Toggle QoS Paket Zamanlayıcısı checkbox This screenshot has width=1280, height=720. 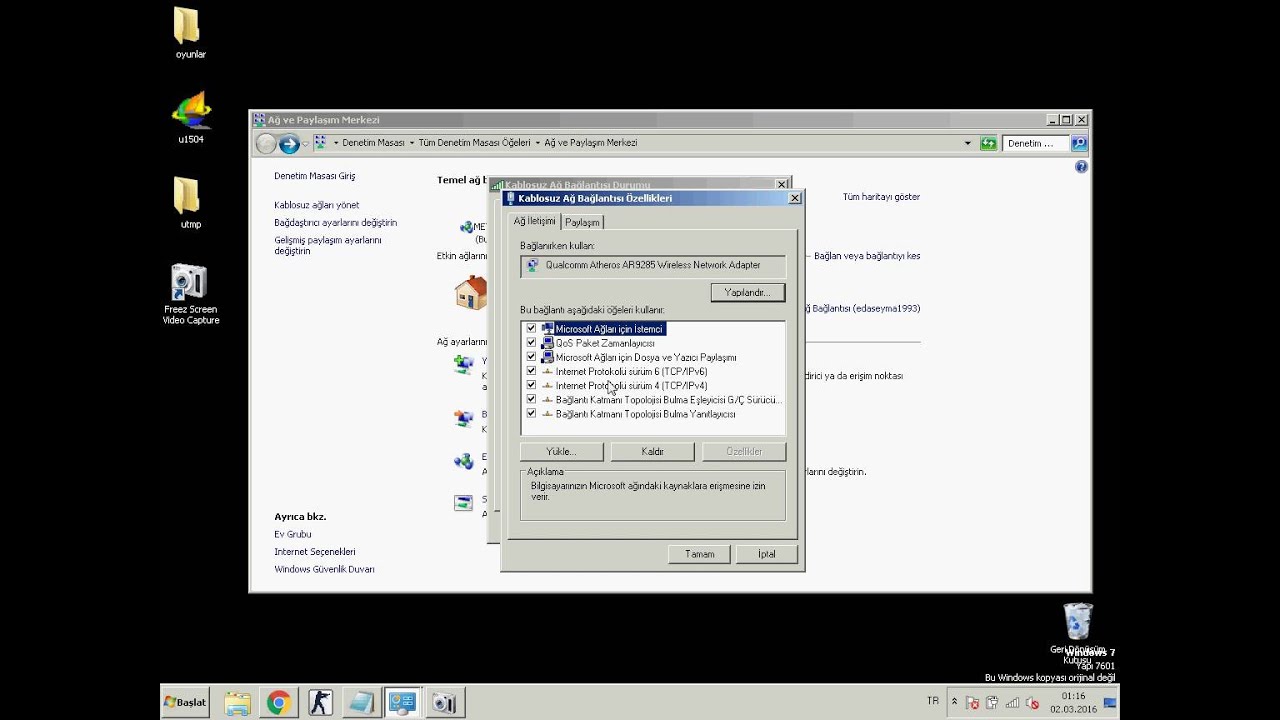pos(531,343)
